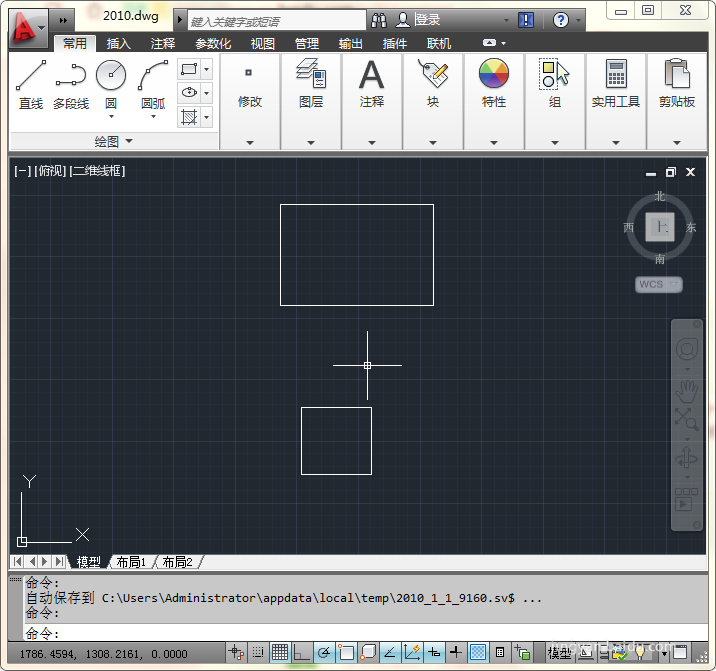Toggle Polar Tracking in the status bar

pos(324,653)
